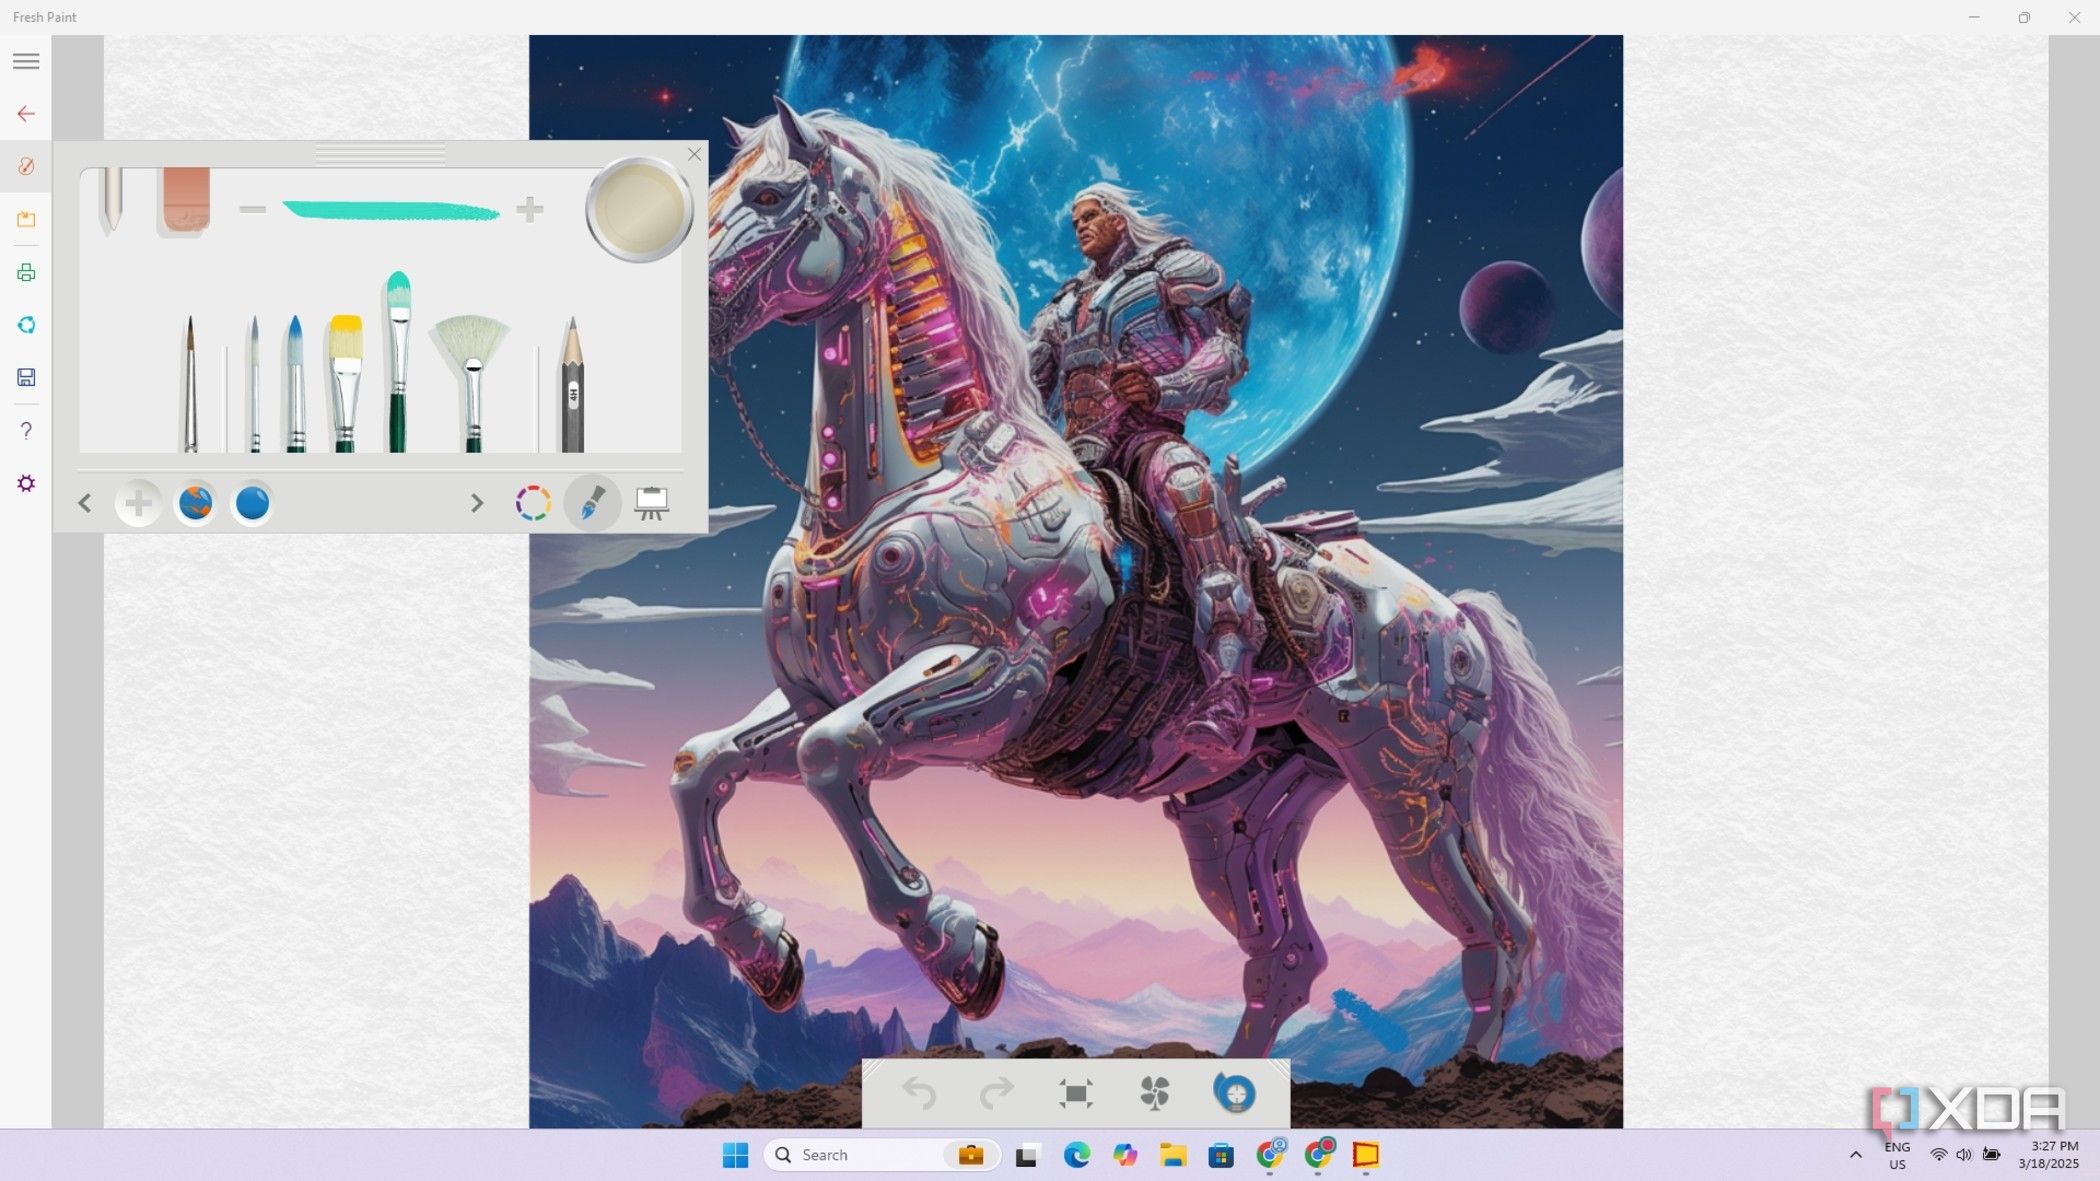Click the red back arrow

pos(26,114)
